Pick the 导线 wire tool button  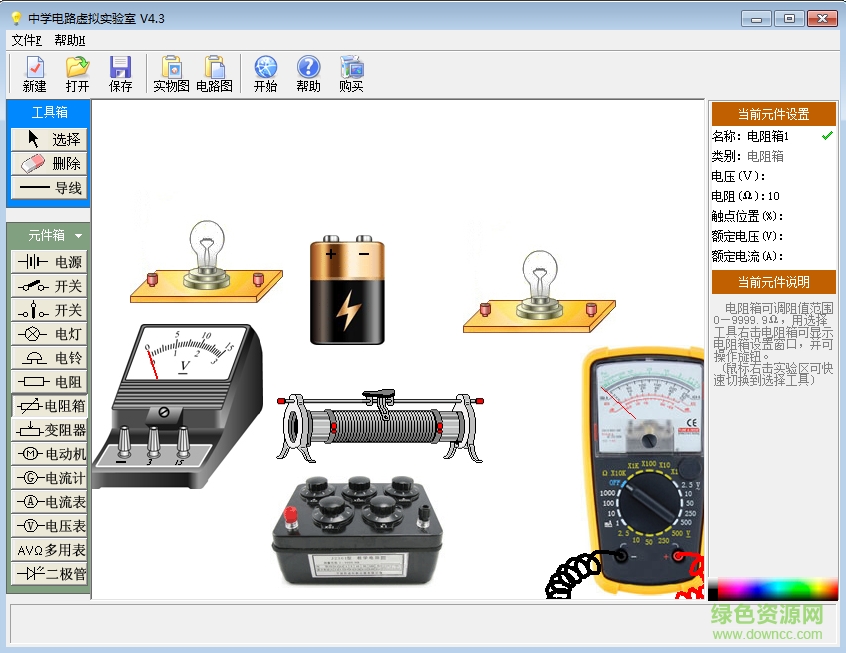[50, 187]
